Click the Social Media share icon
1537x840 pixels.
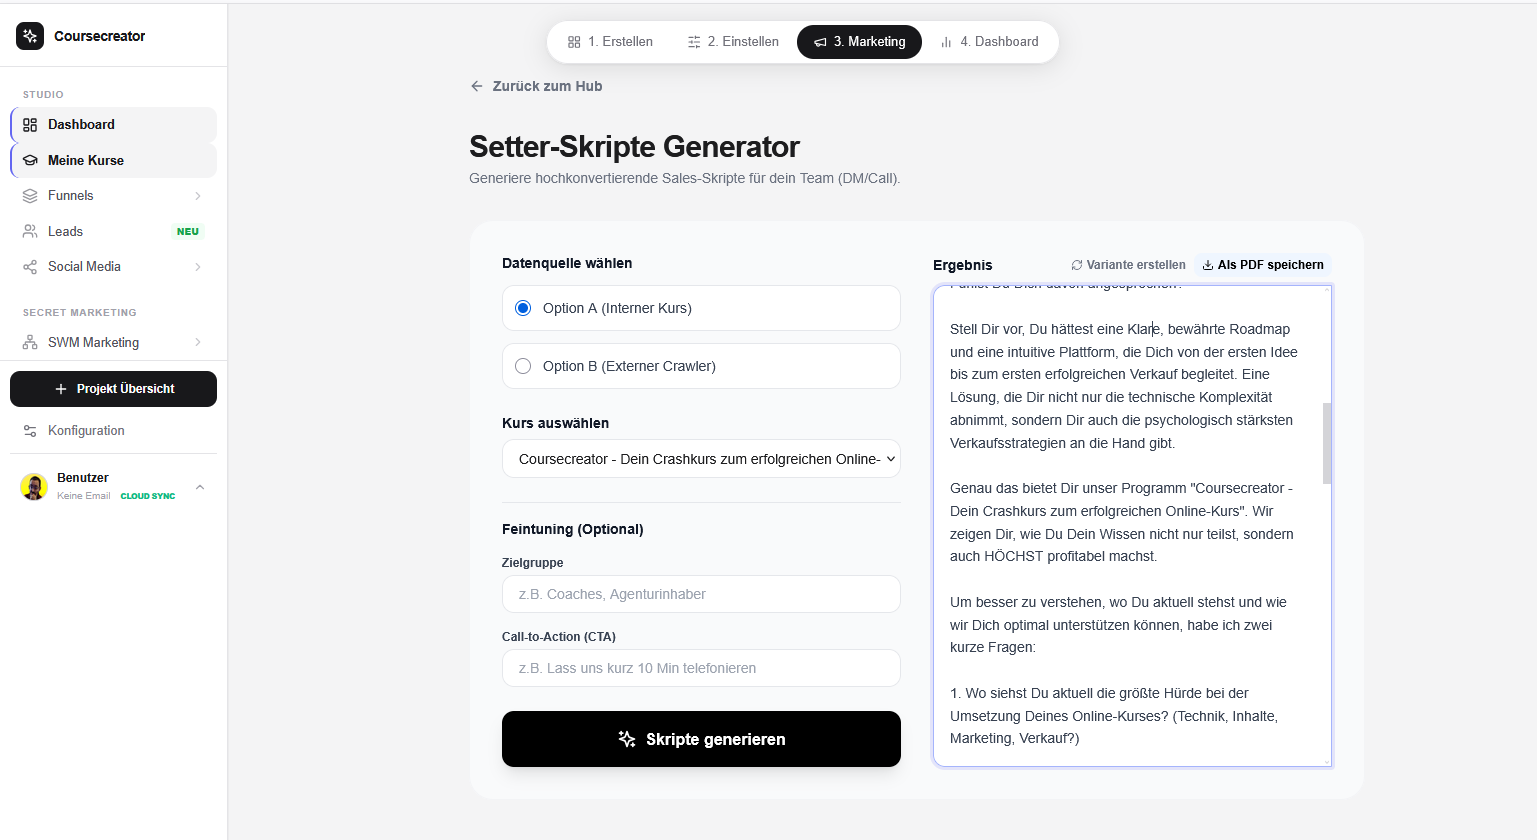point(30,267)
